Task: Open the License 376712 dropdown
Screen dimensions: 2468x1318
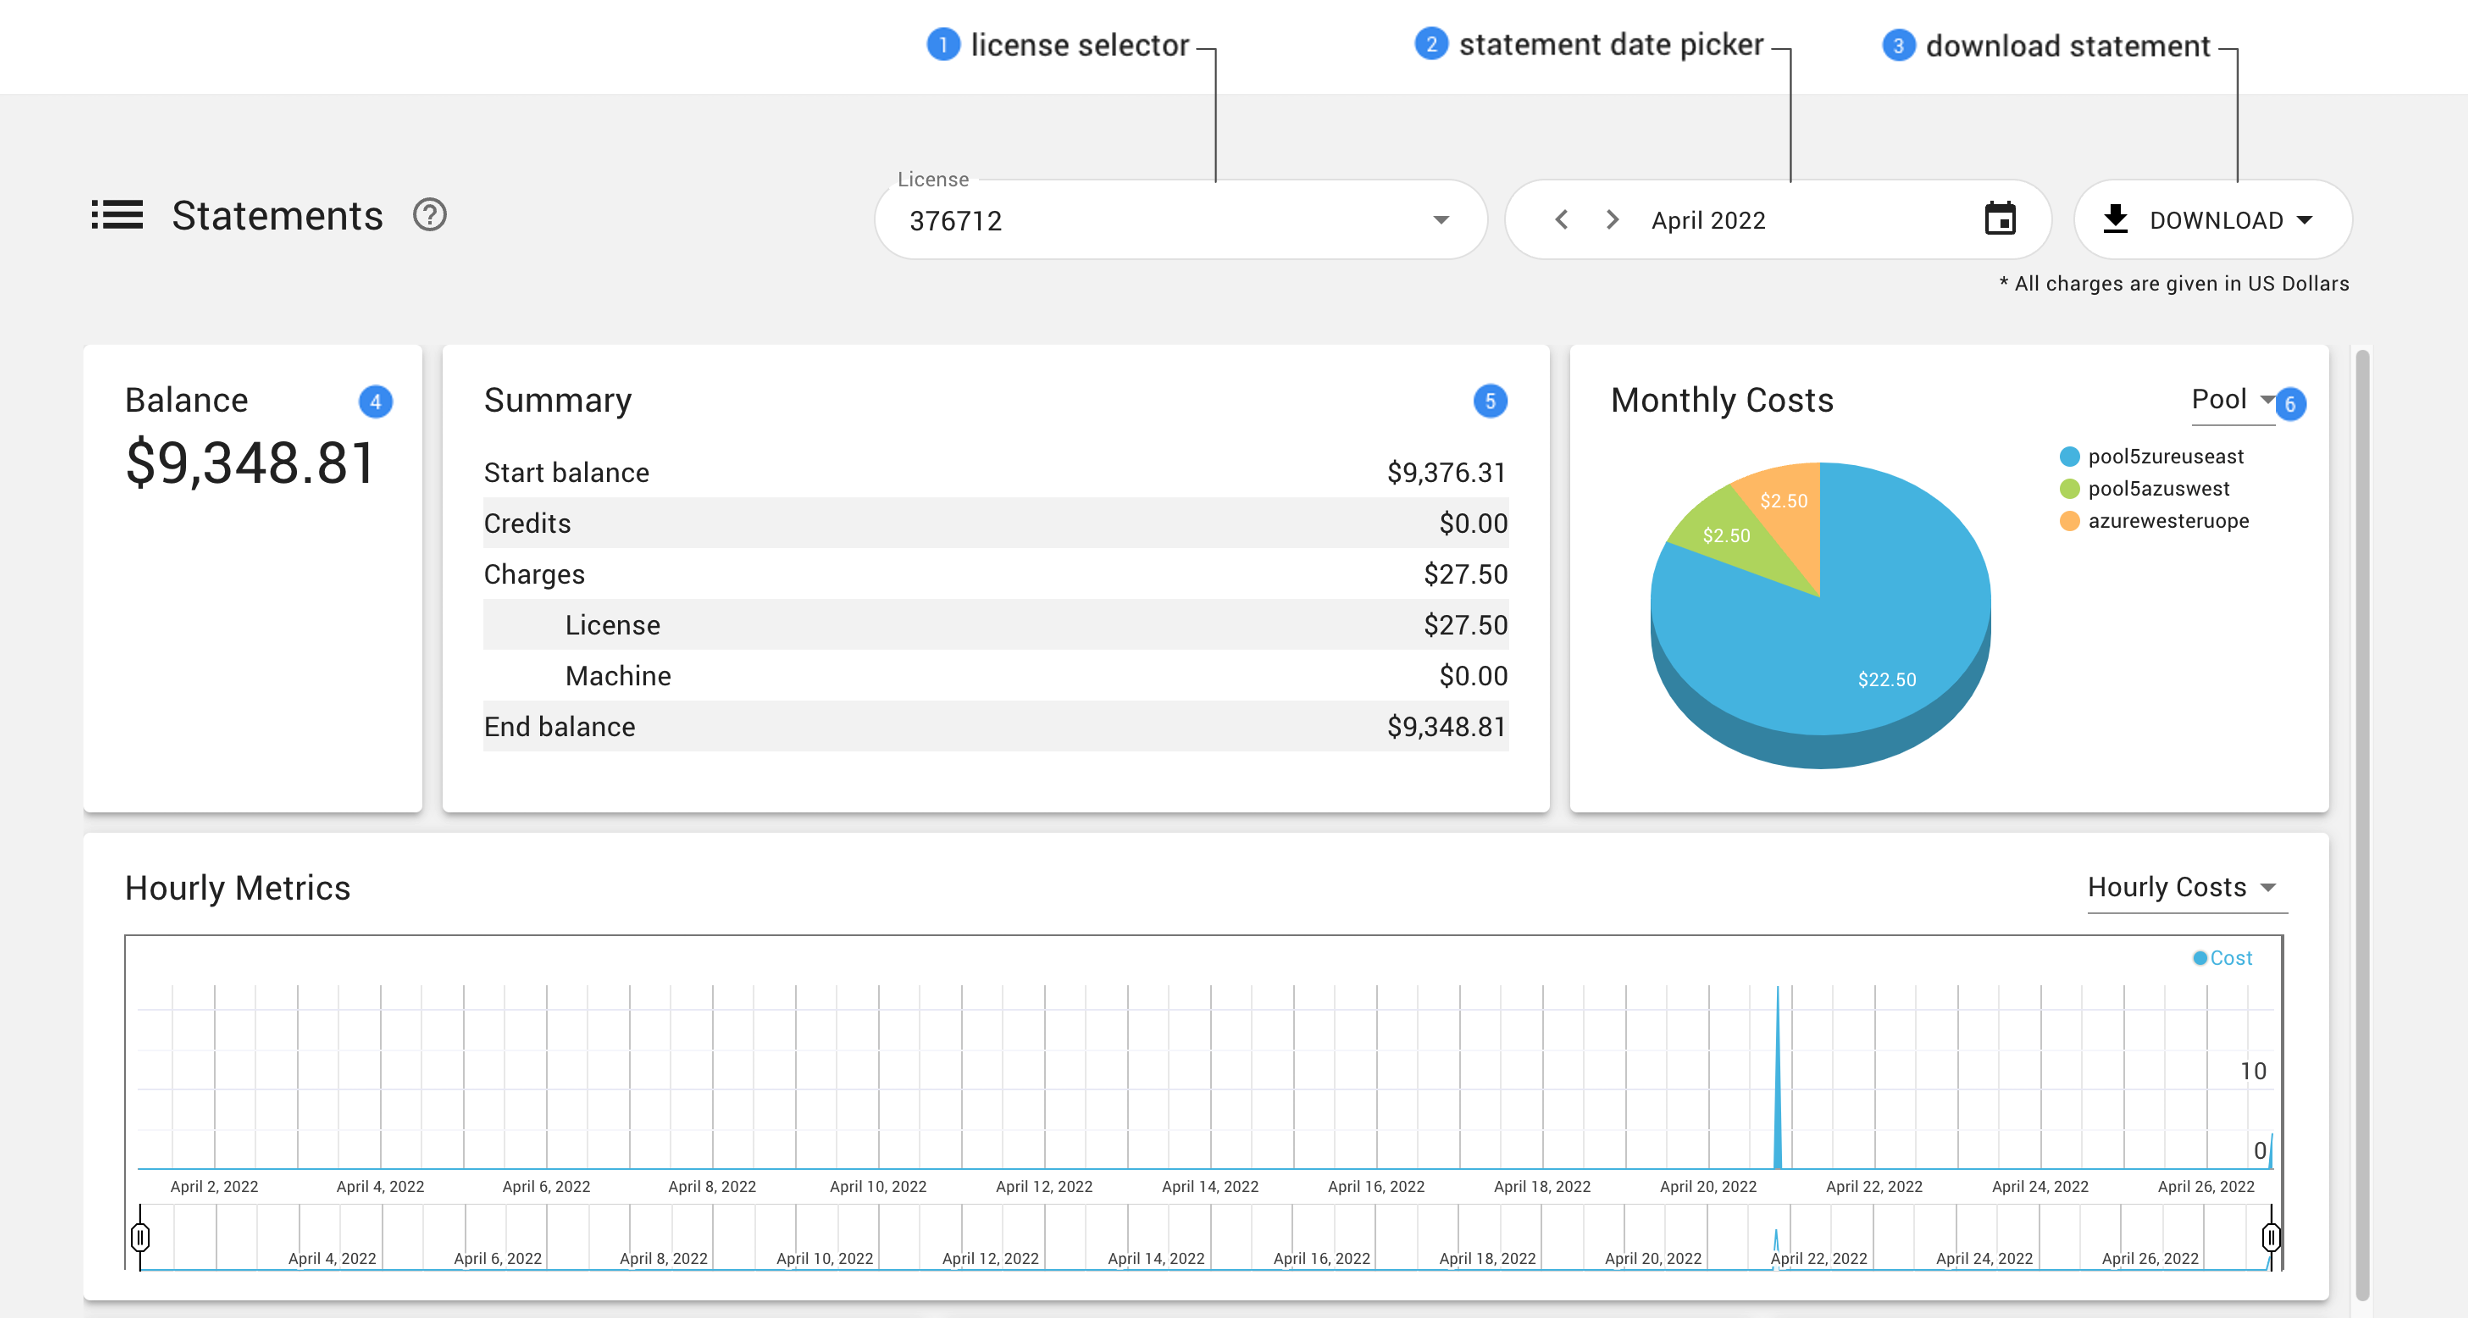Action: pos(1180,220)
